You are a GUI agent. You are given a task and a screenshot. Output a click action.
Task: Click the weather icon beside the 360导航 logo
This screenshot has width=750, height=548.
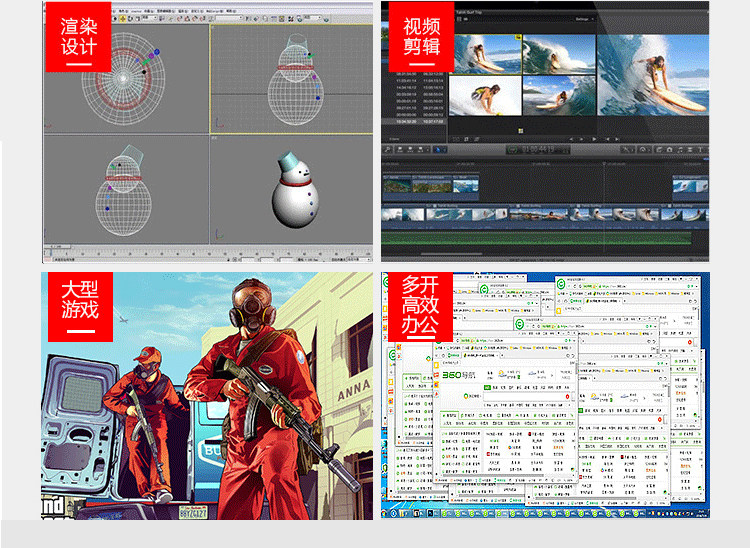pos(502,374)
